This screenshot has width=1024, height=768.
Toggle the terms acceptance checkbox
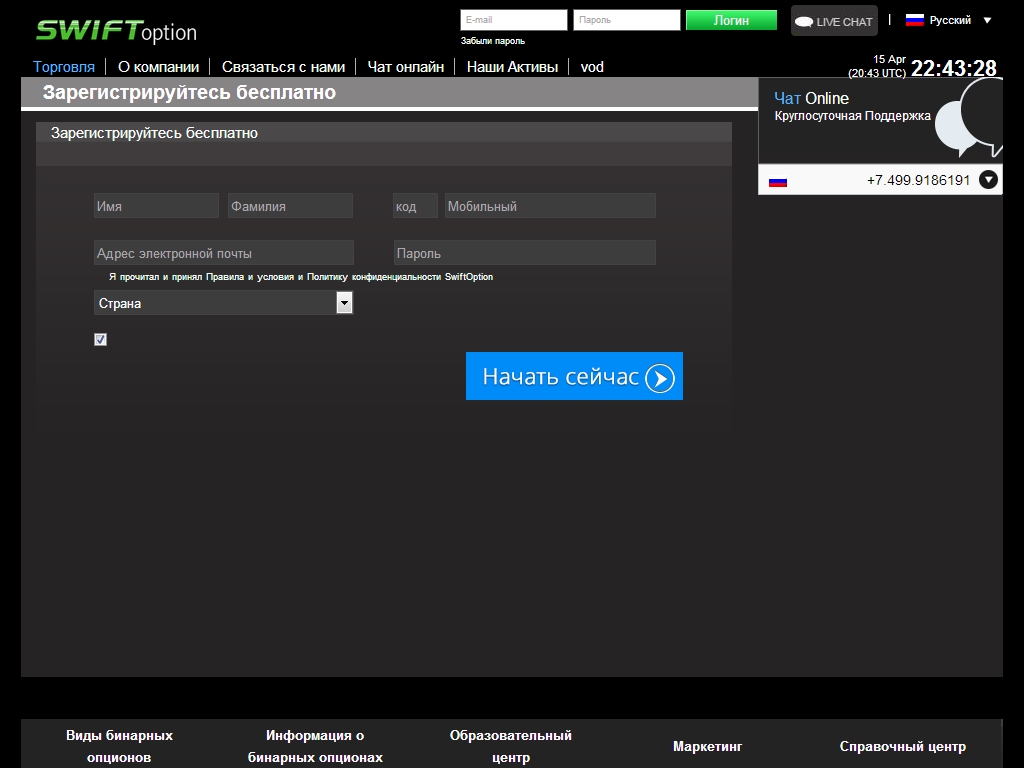(x=100, y=340)
